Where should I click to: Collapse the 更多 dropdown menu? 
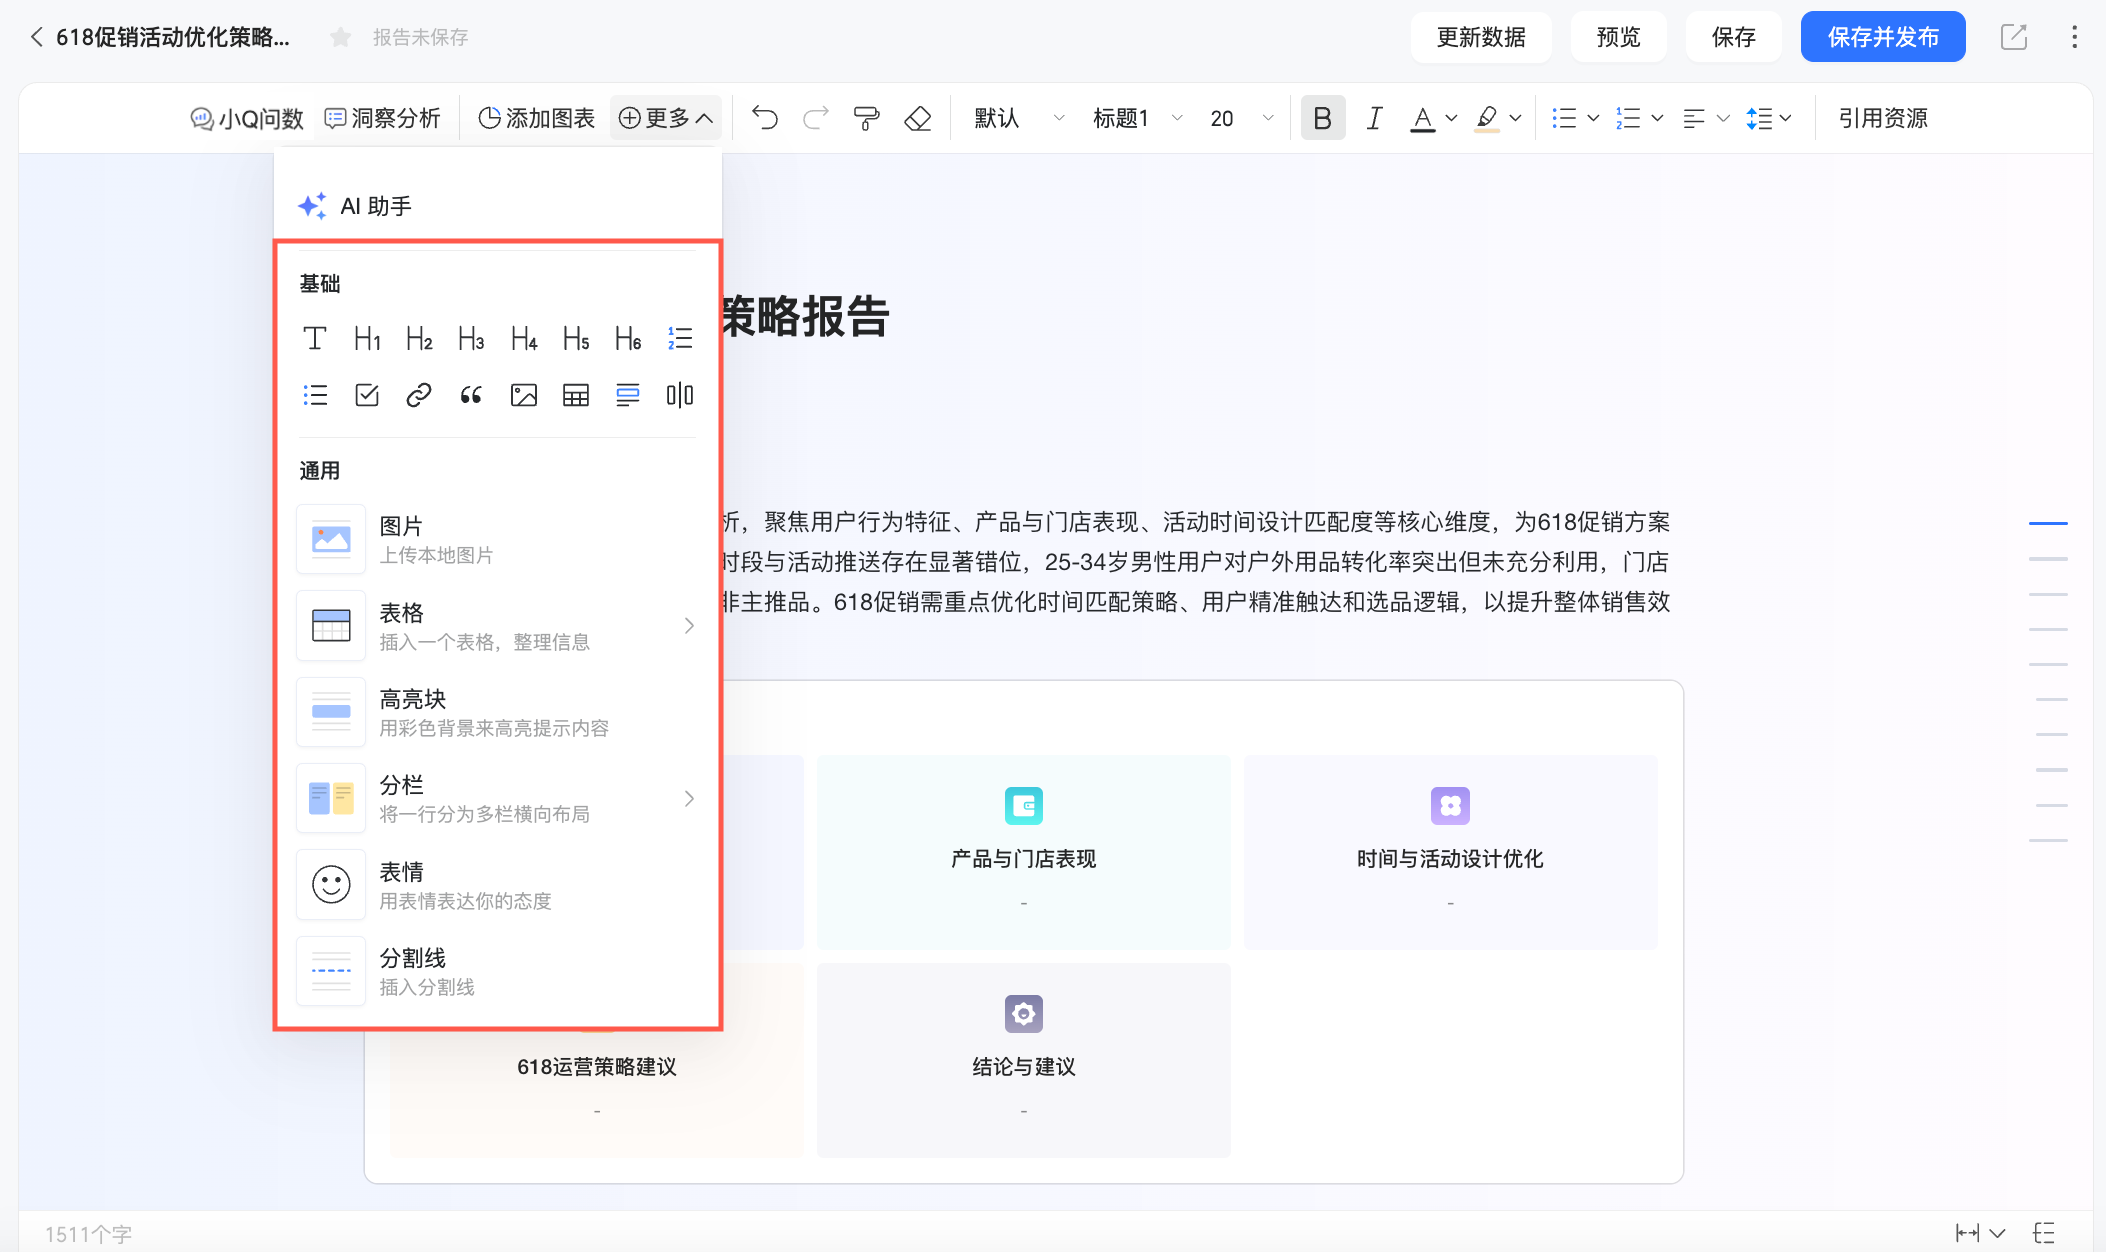coord(665,118)
